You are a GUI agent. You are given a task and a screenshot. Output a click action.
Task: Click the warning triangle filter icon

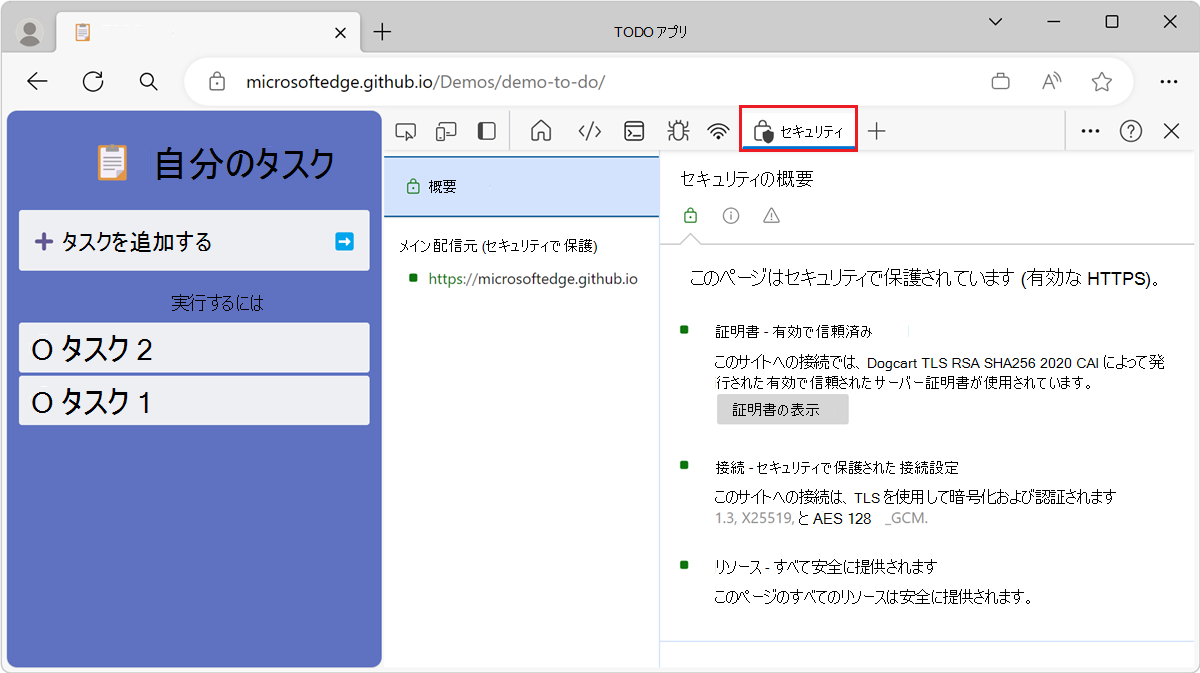point(771,215)
